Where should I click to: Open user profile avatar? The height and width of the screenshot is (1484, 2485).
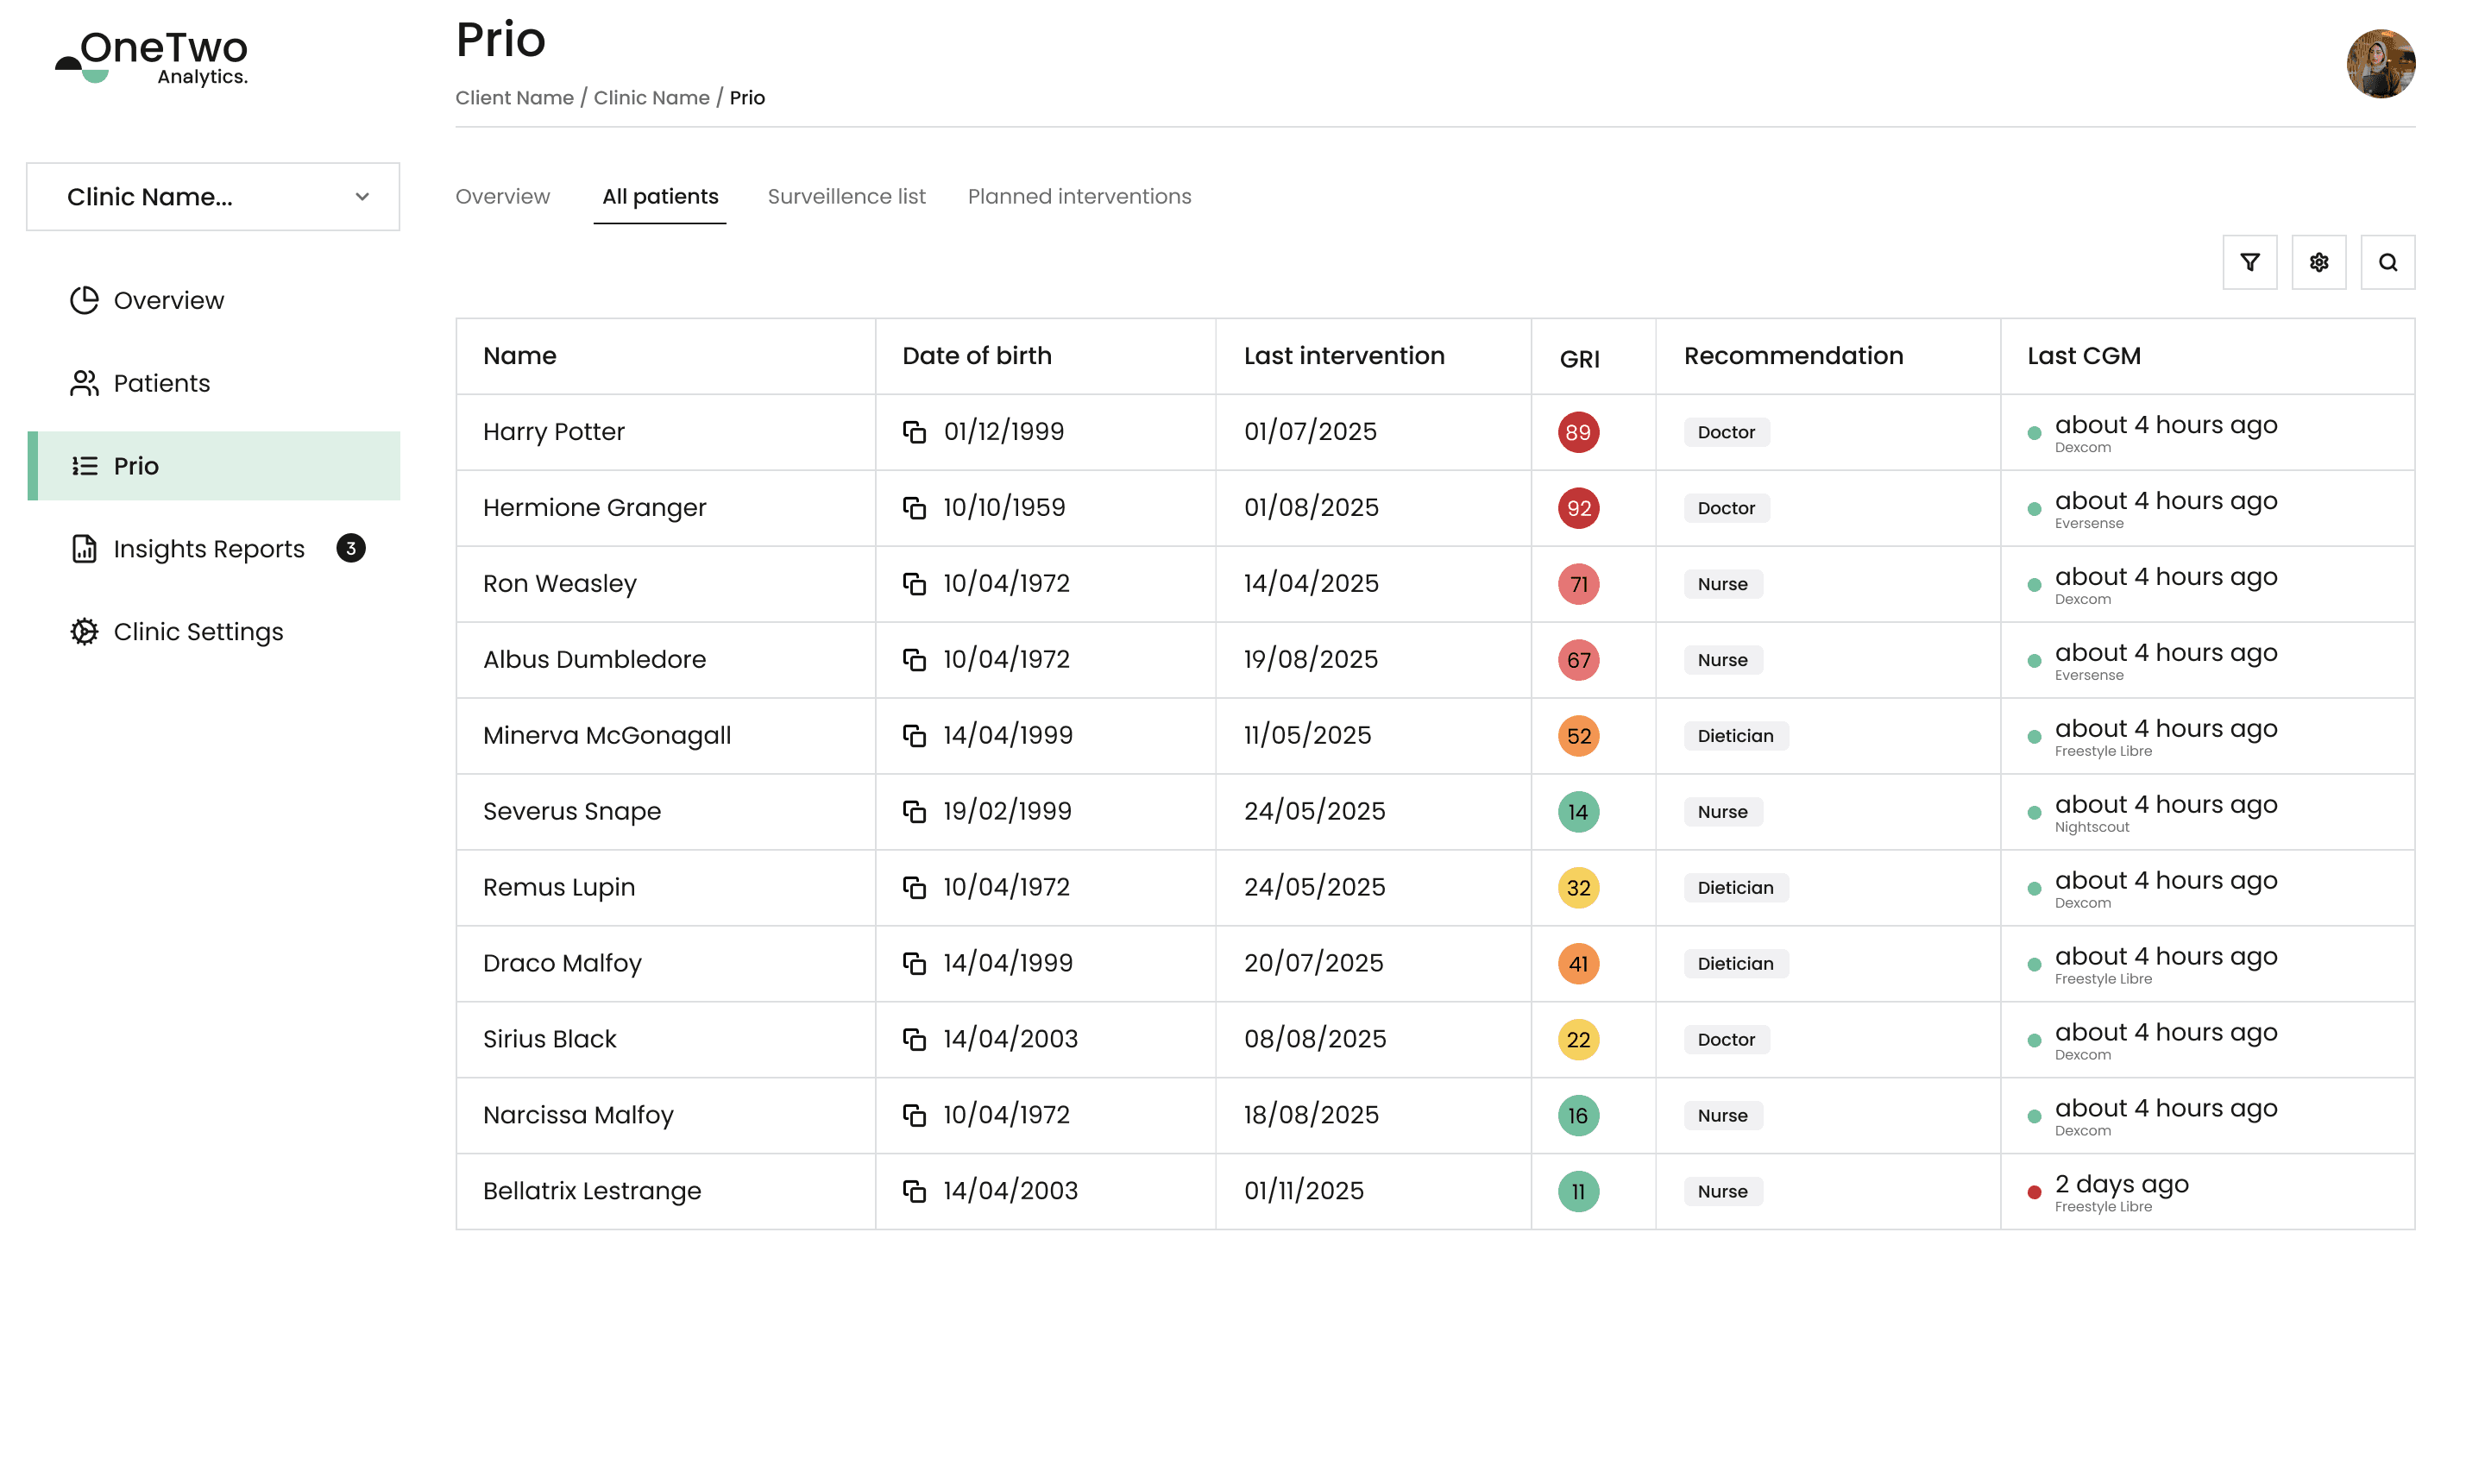click(2380, 63)
